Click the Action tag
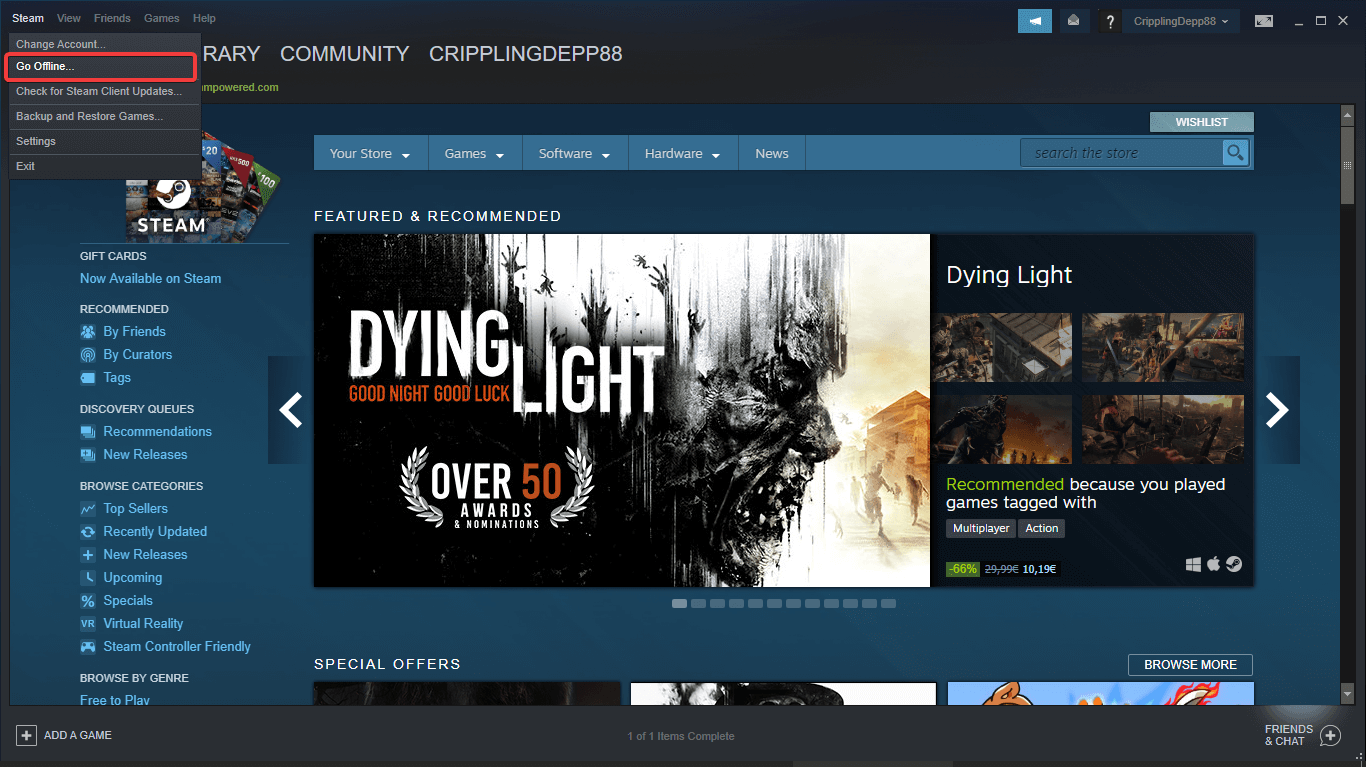 point(1042,528)
